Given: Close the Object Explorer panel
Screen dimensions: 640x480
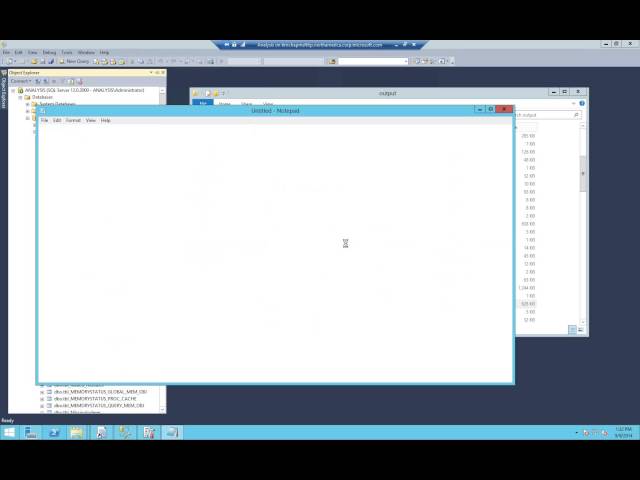Looking at the screenshot, I should (x=163, y=73).
